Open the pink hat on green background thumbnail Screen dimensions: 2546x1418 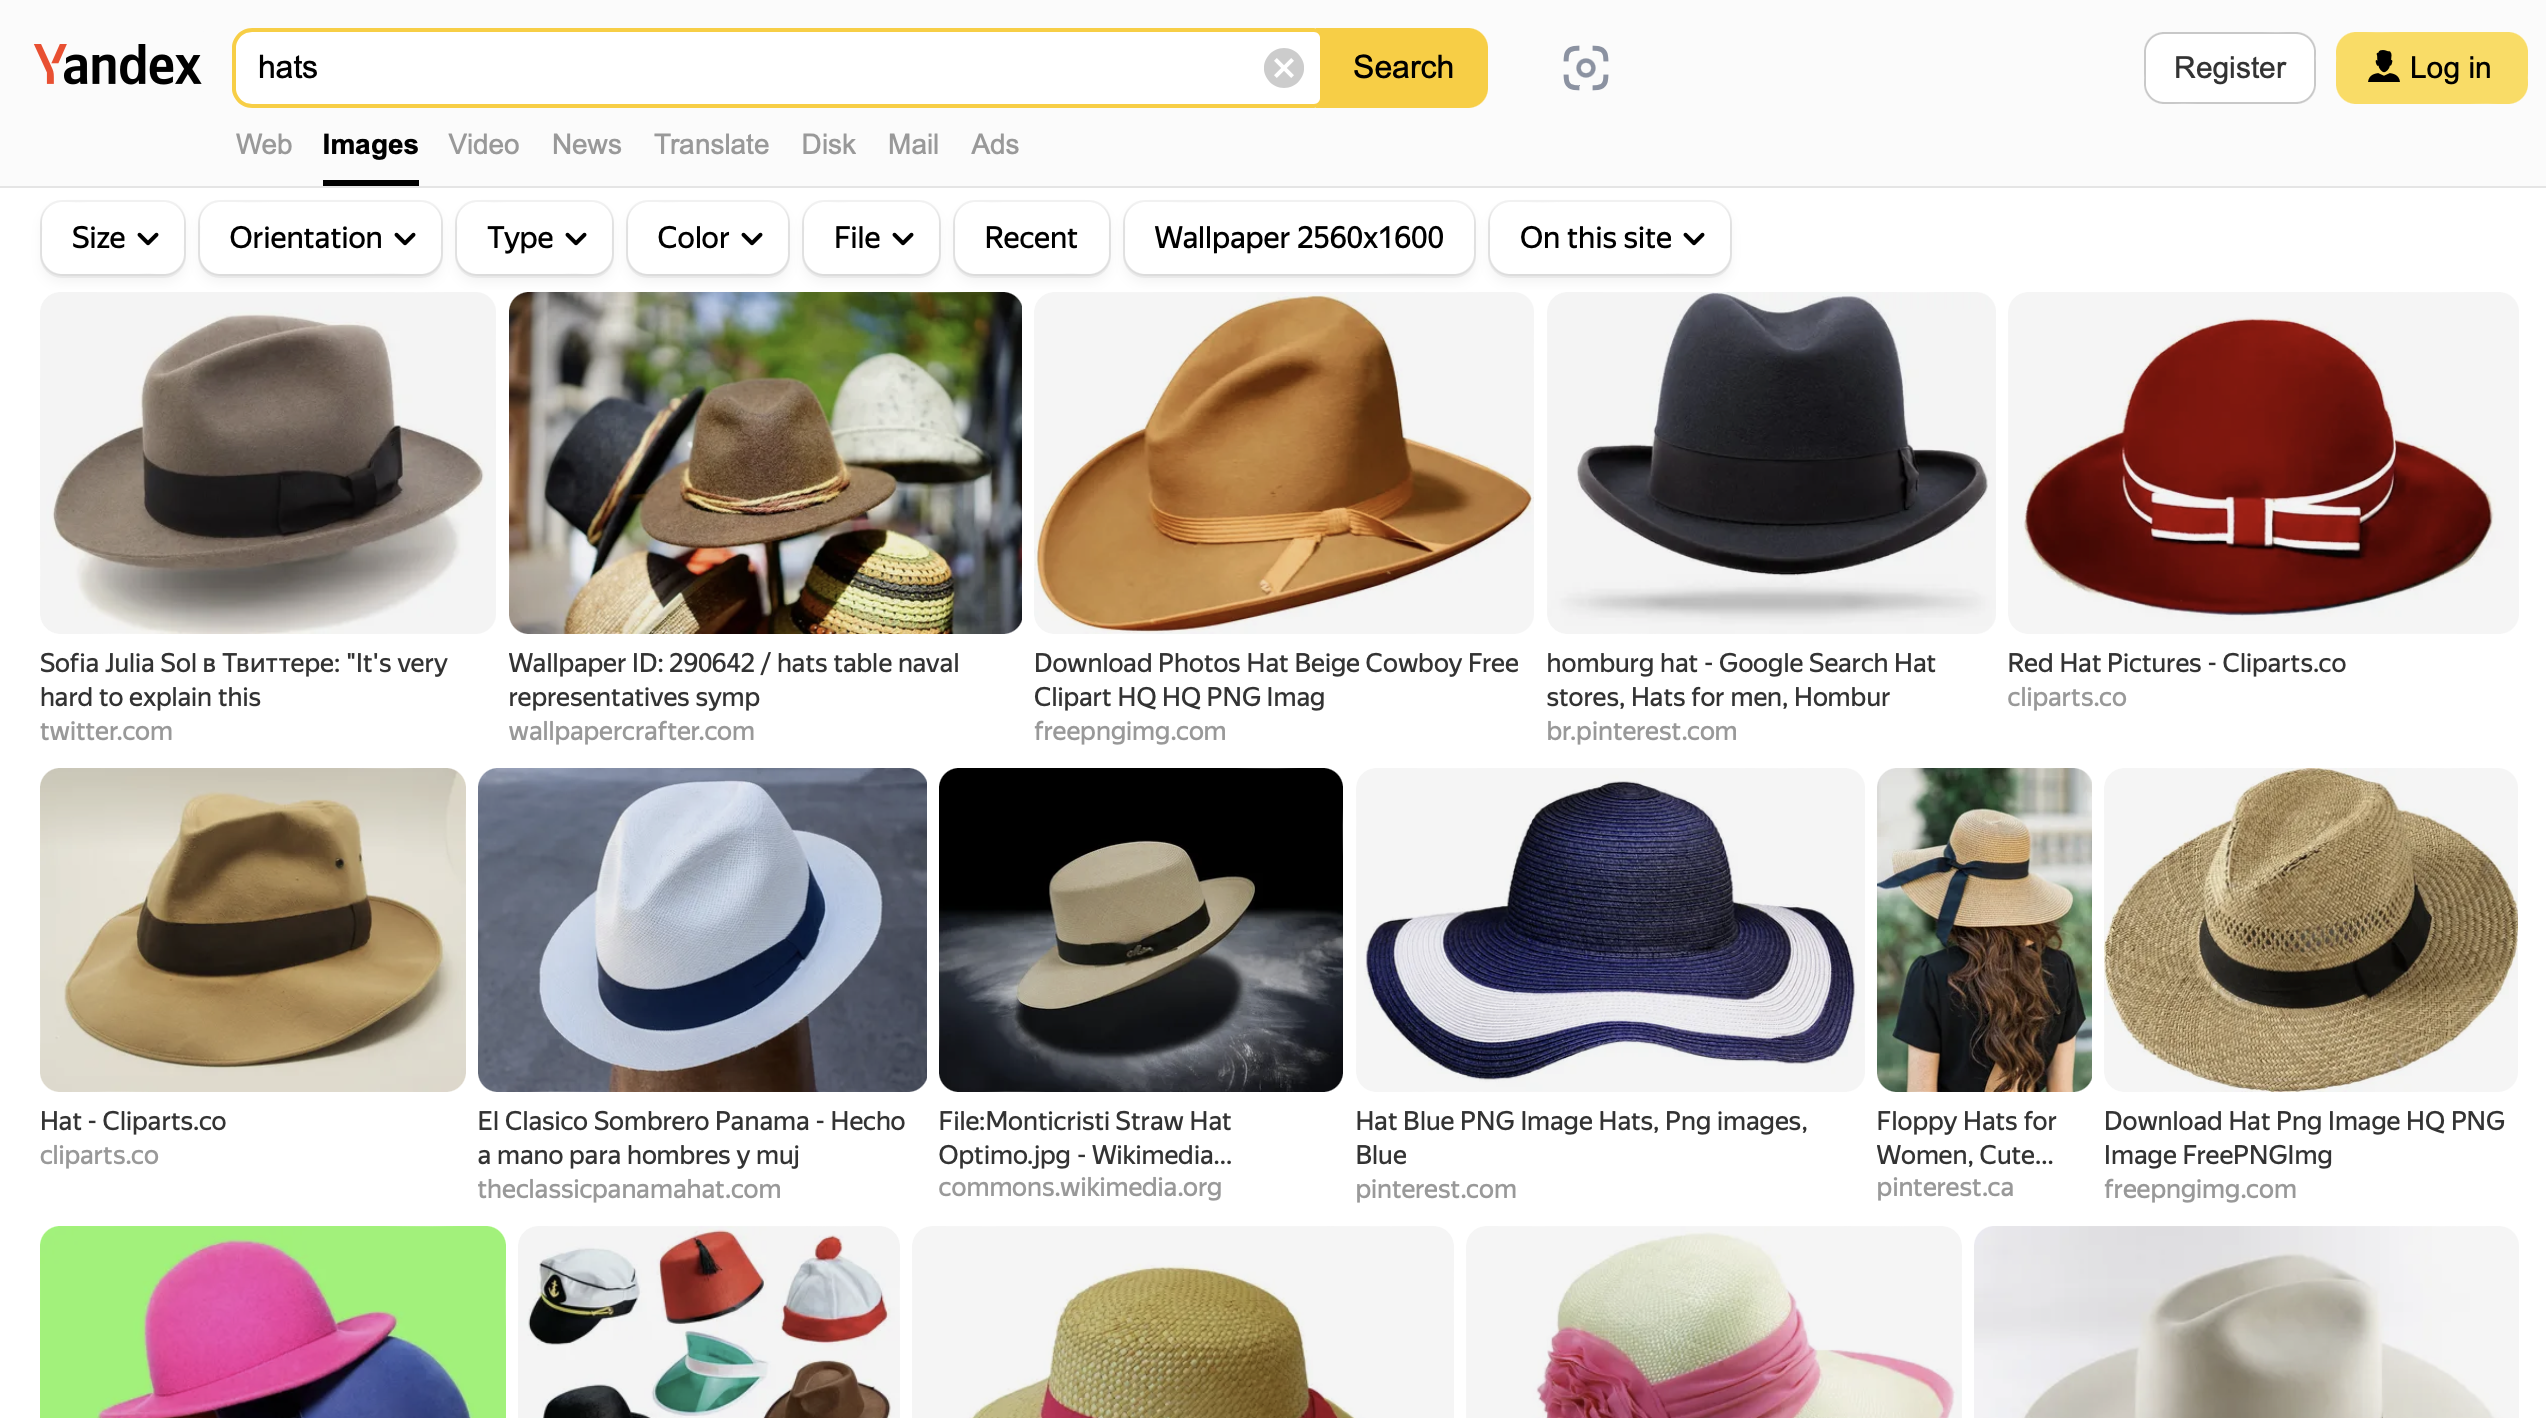(273, 1322)
